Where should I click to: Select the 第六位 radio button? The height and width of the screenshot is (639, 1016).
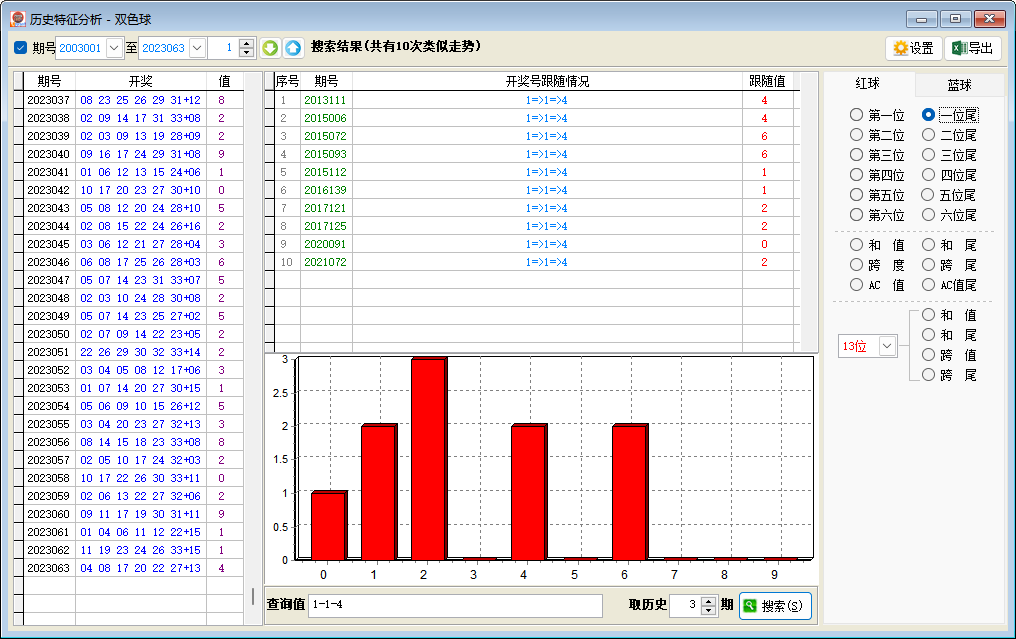[x=857, y=215]
